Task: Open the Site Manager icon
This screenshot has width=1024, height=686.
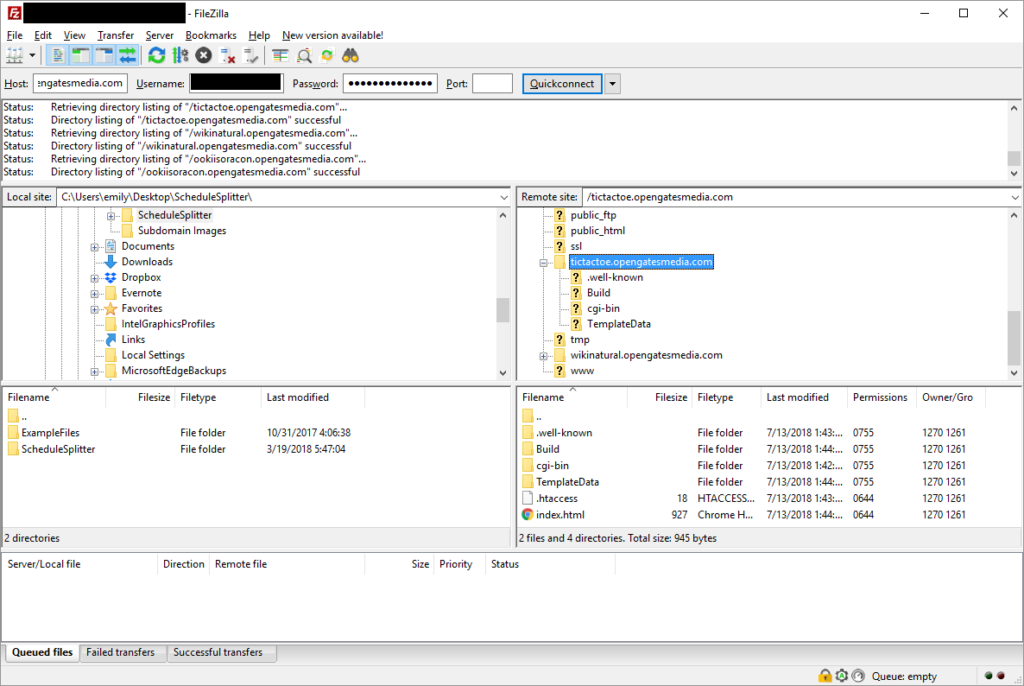Action: coord(14,56)
